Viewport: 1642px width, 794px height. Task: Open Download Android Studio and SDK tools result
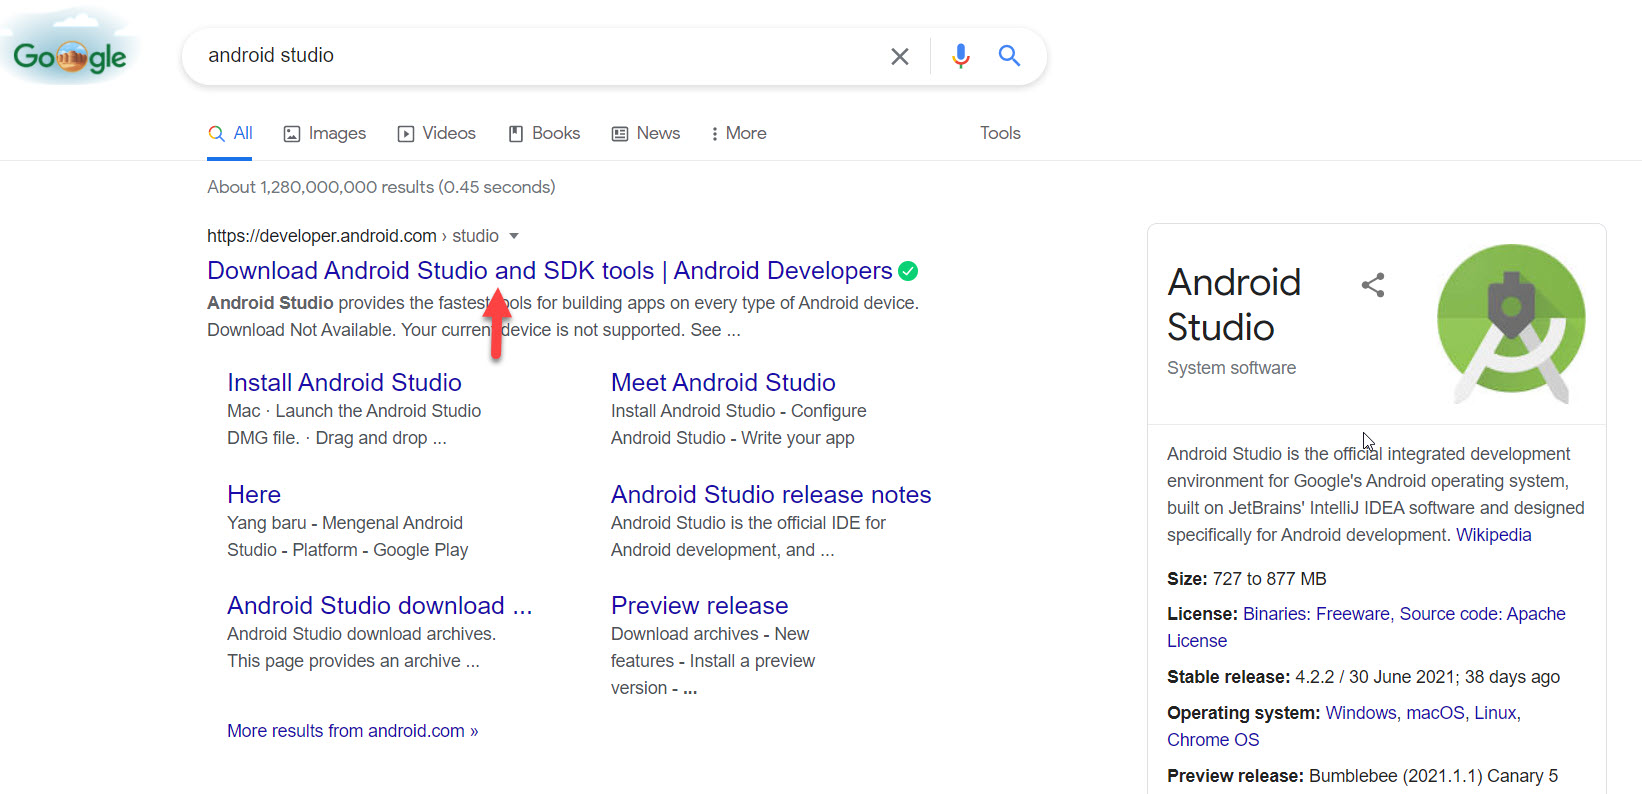coord(550,271)
